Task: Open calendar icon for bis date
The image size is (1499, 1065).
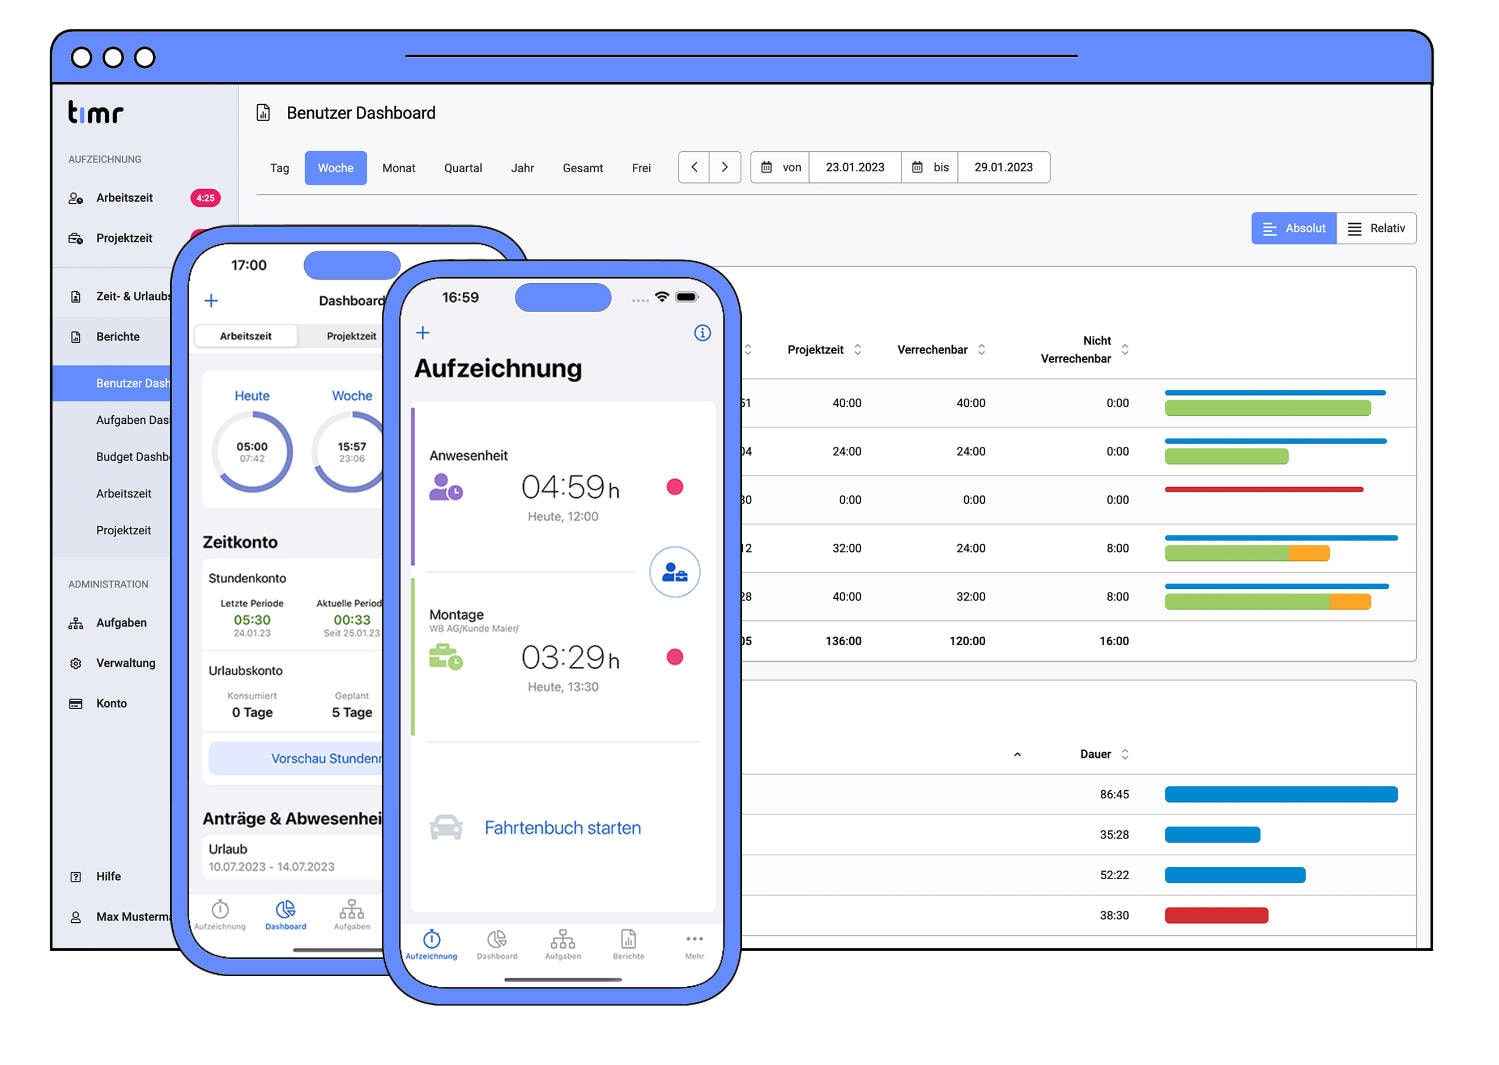Action: (917, 167)
